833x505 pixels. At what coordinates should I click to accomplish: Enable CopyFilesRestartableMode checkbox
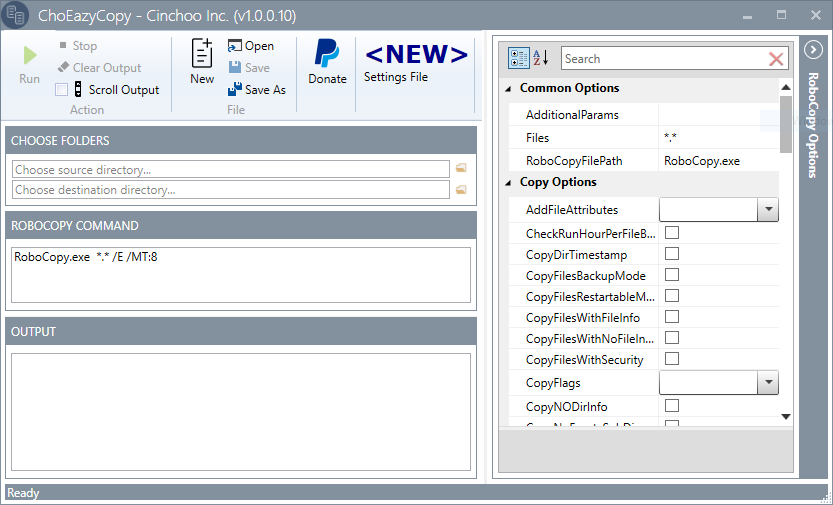pyautogui.click(x=672, y=296)
